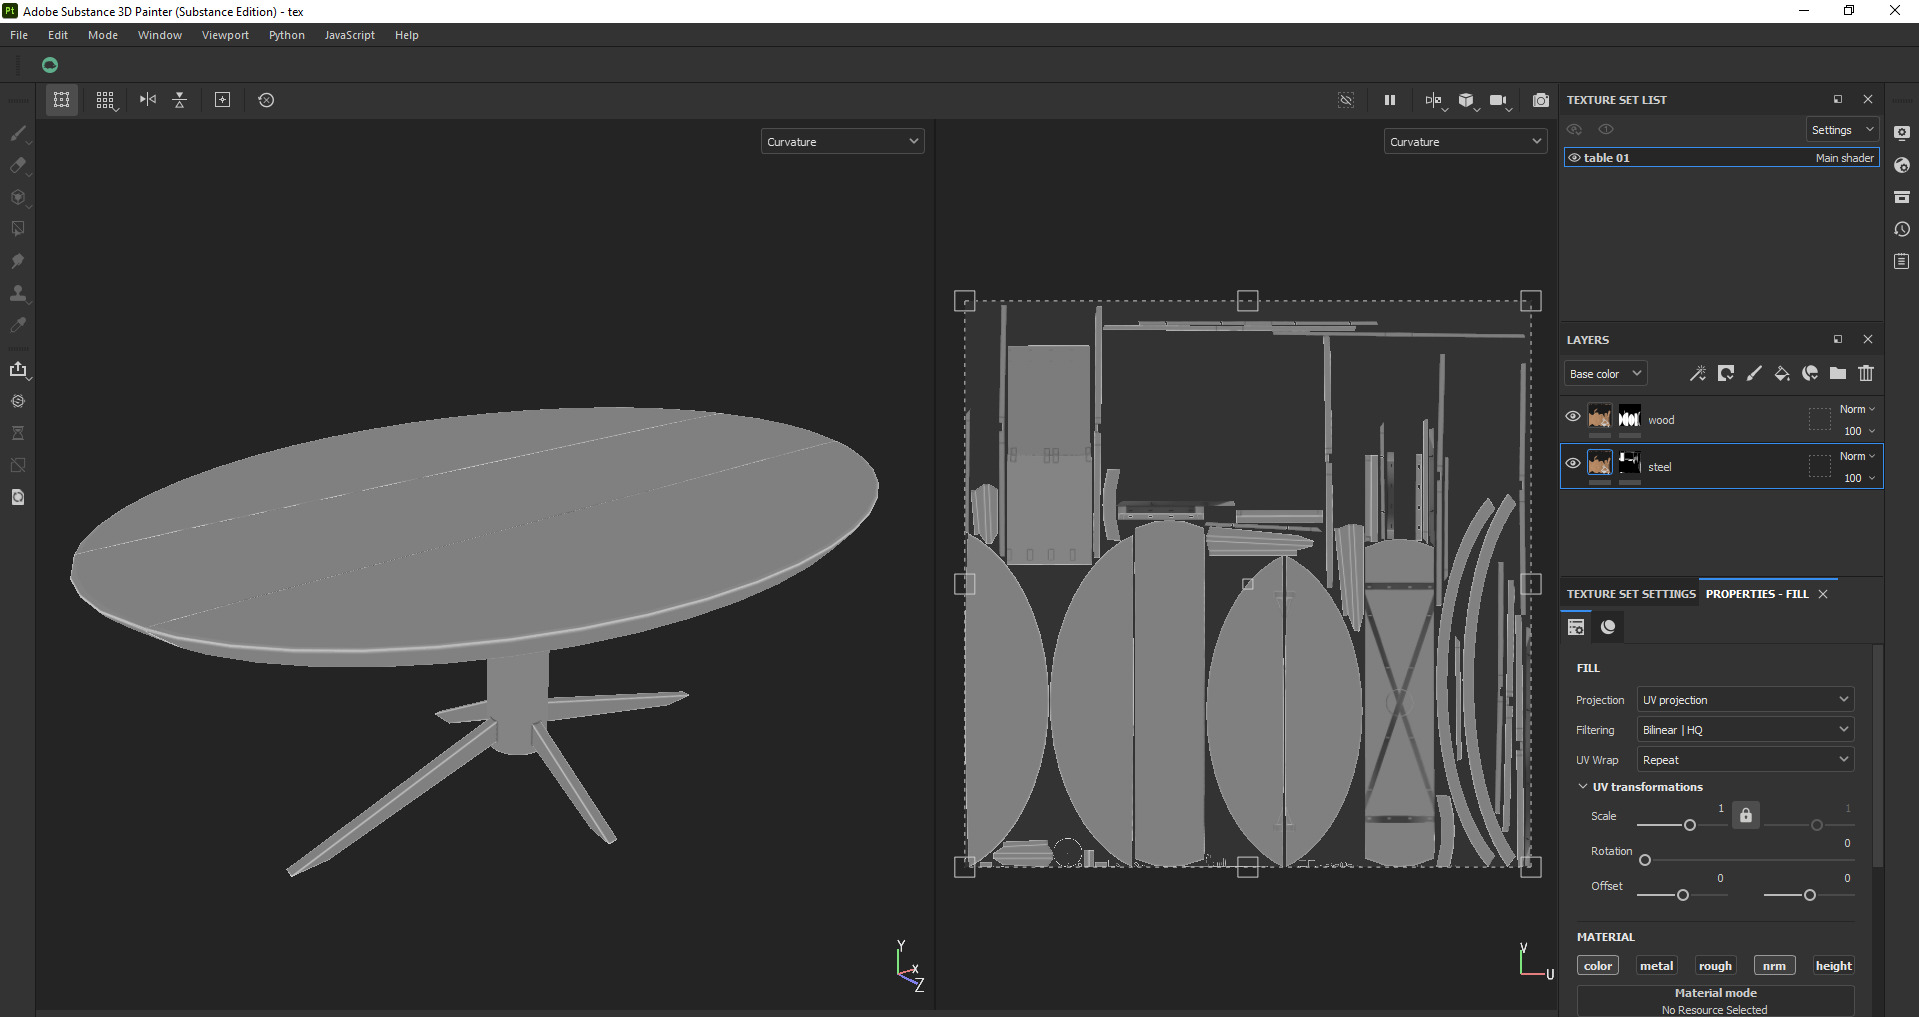This screenshot has height=1017, width=1919.
Task: Collapse the UV transformations section
Action: (1583, 787)
